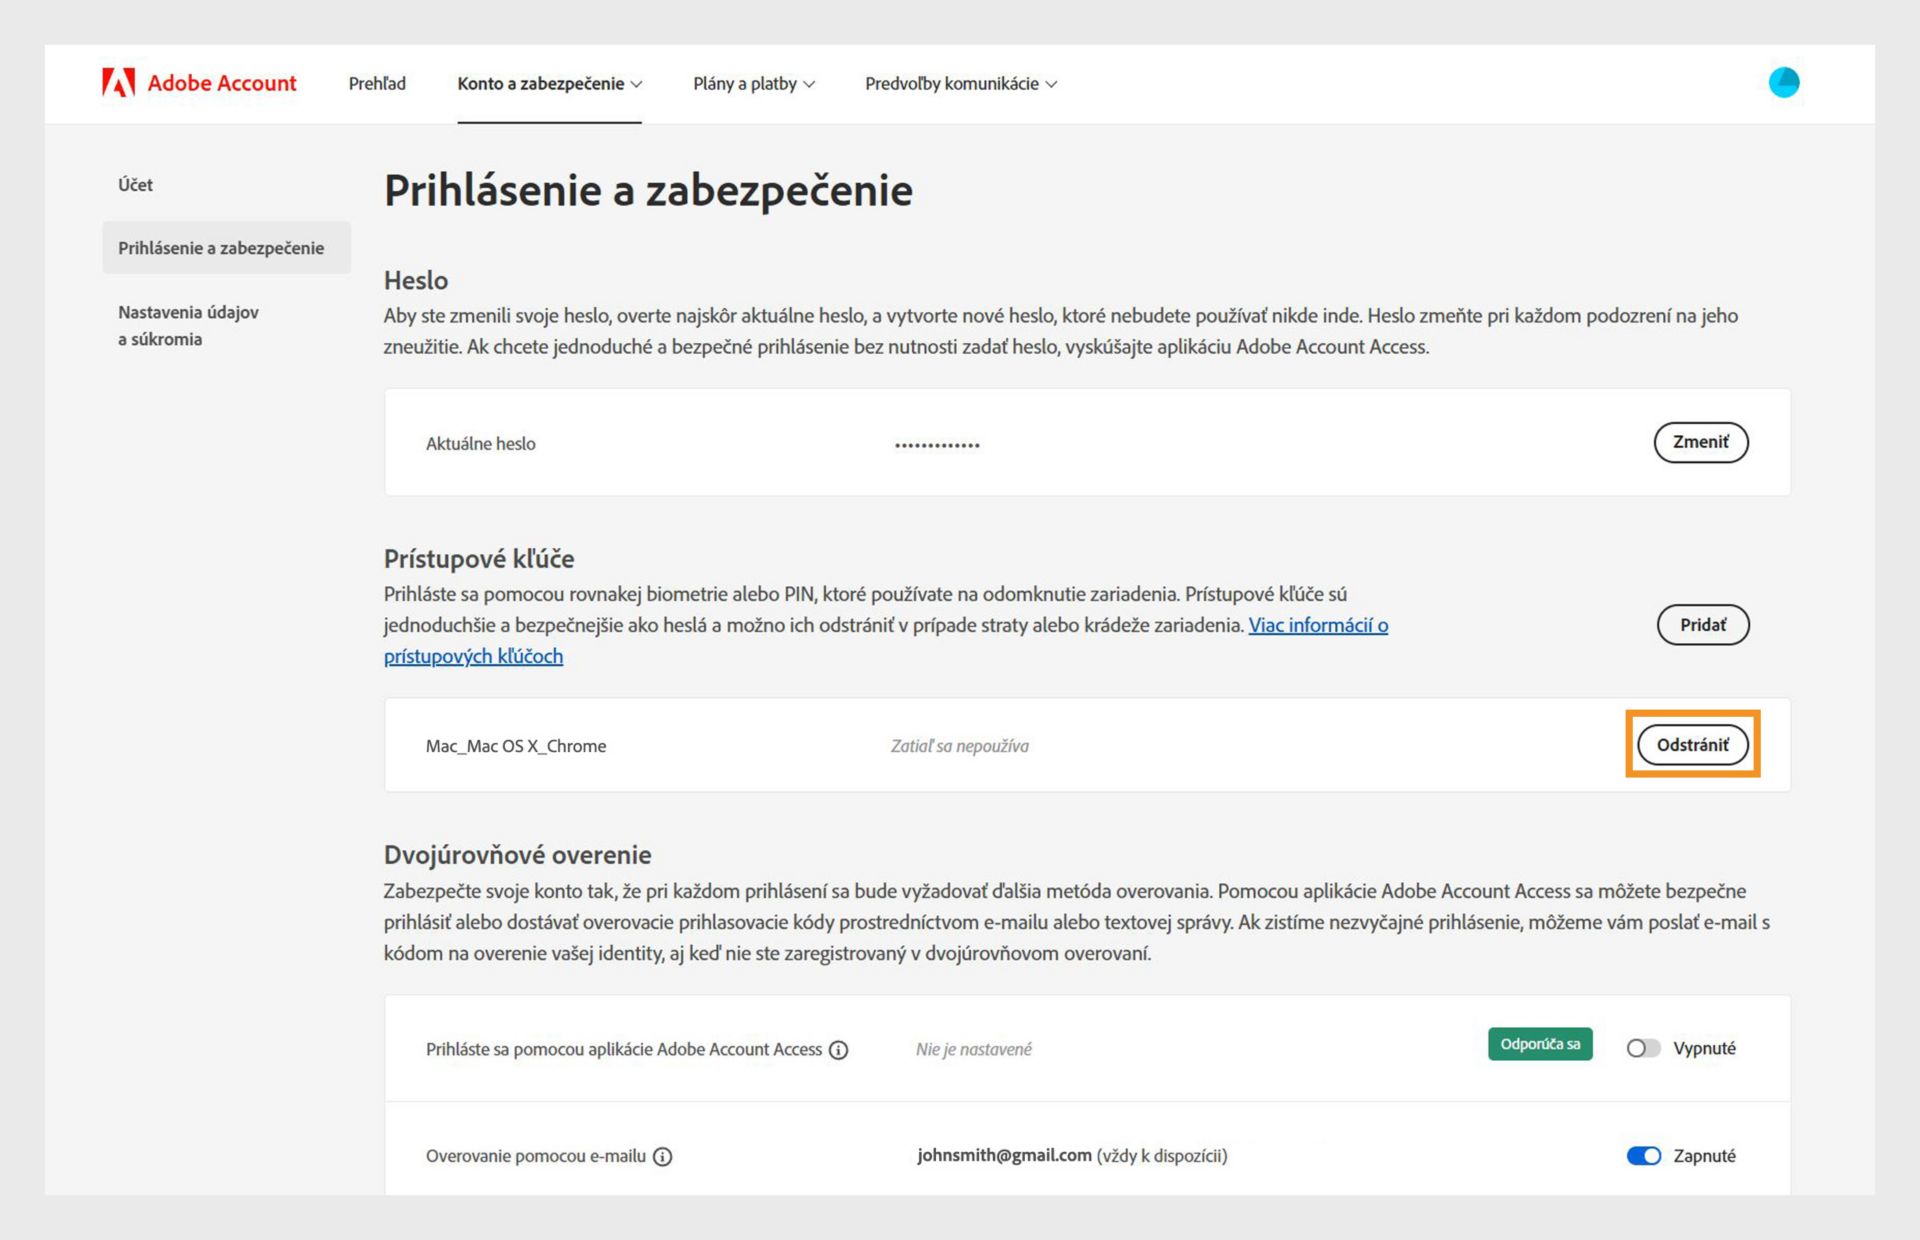Click the Zmeniť password button

(x=1700, y=442)
